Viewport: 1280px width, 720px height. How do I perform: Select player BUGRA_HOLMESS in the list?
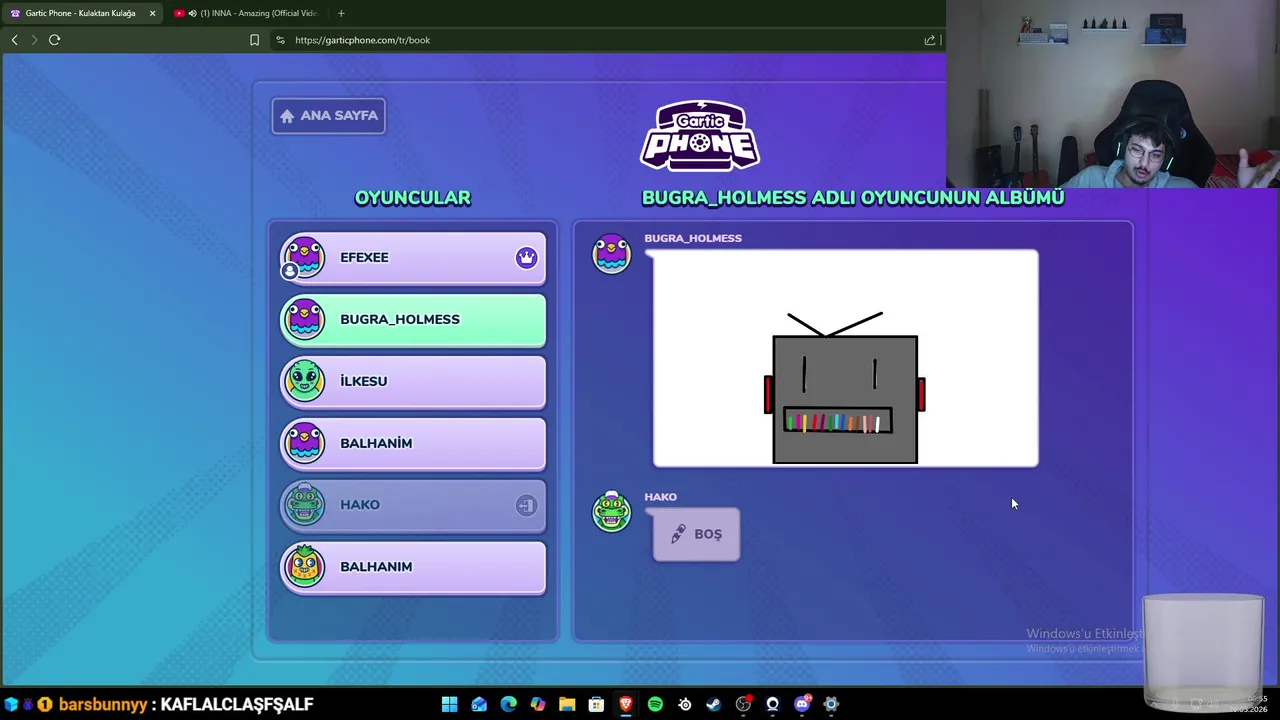[413, 320]
